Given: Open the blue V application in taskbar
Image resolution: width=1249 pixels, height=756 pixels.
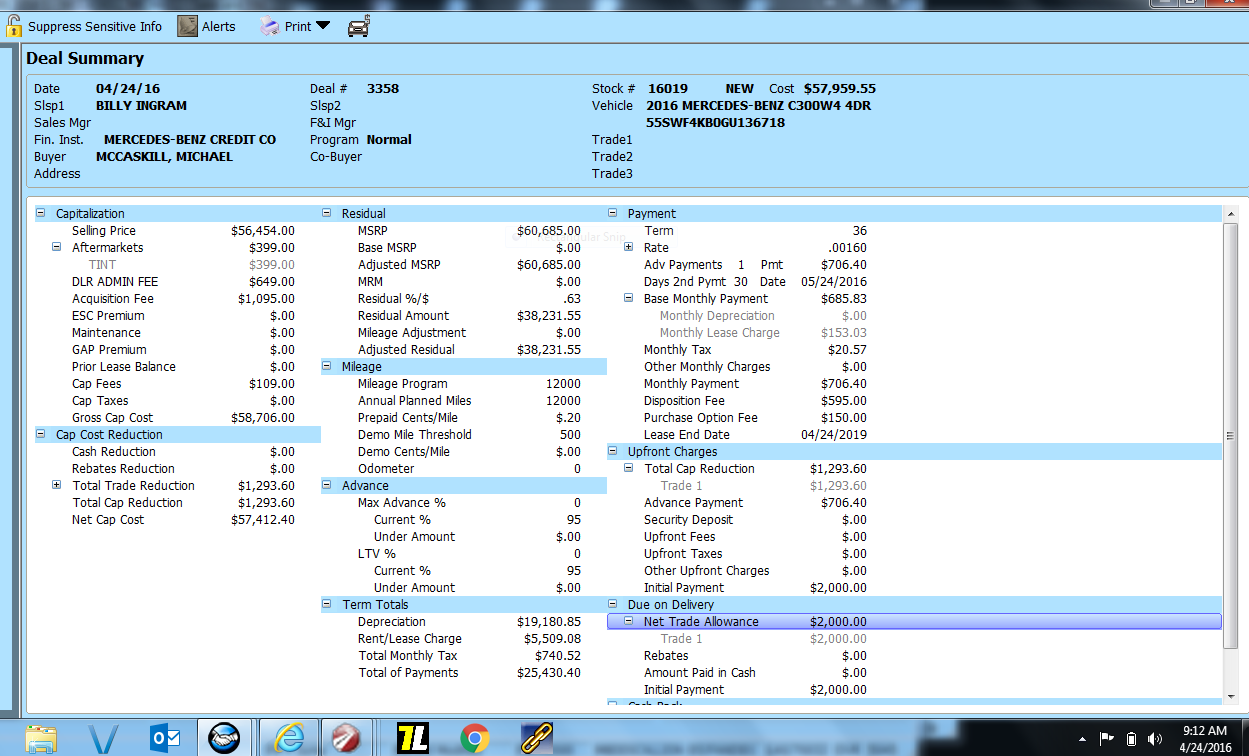Looking at the screenshot, I should point(103,739).
